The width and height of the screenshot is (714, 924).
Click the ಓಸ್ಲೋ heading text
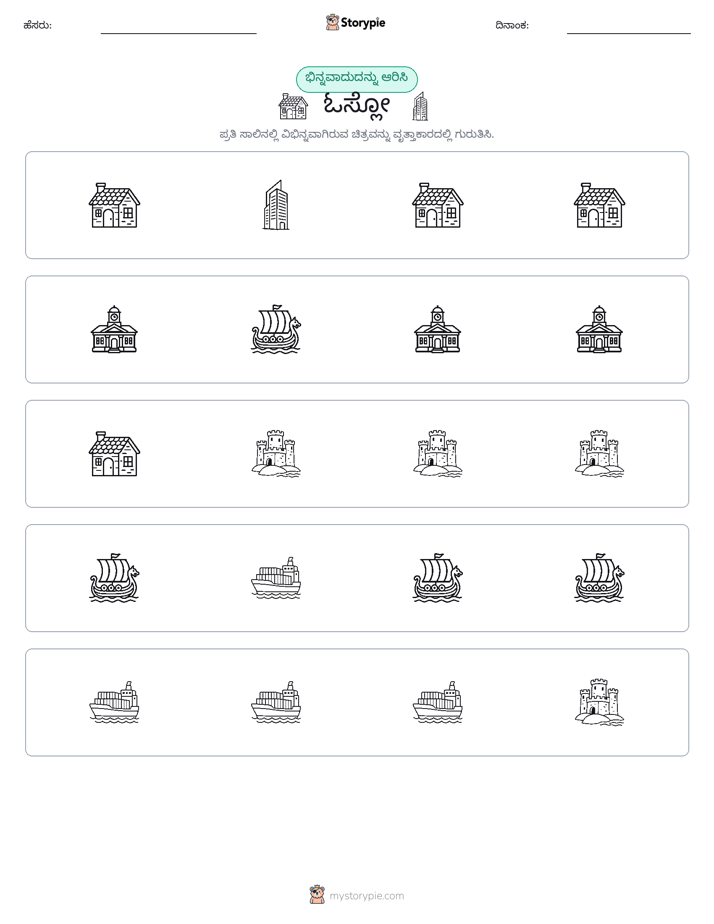tap(356, 106)
